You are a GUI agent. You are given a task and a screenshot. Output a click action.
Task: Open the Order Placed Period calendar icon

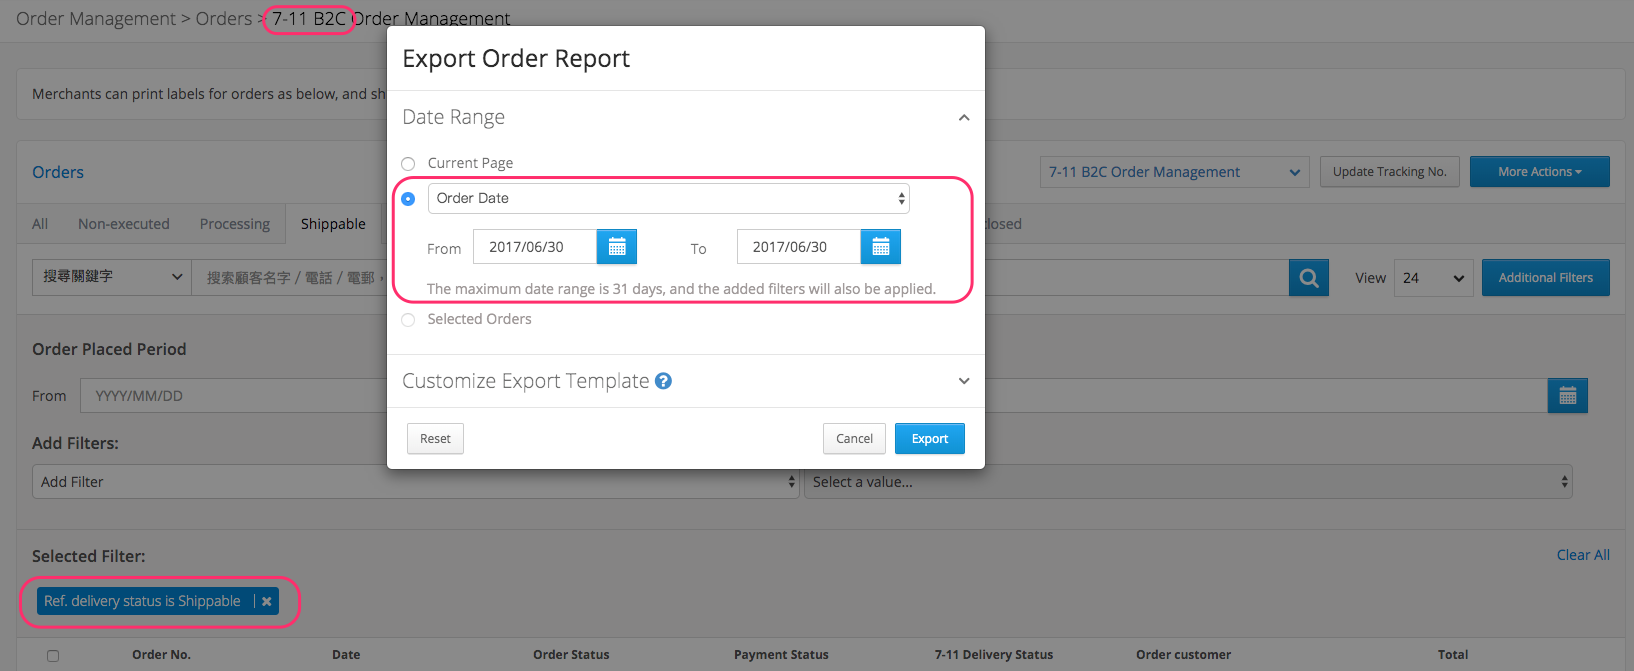[1567, 396]
